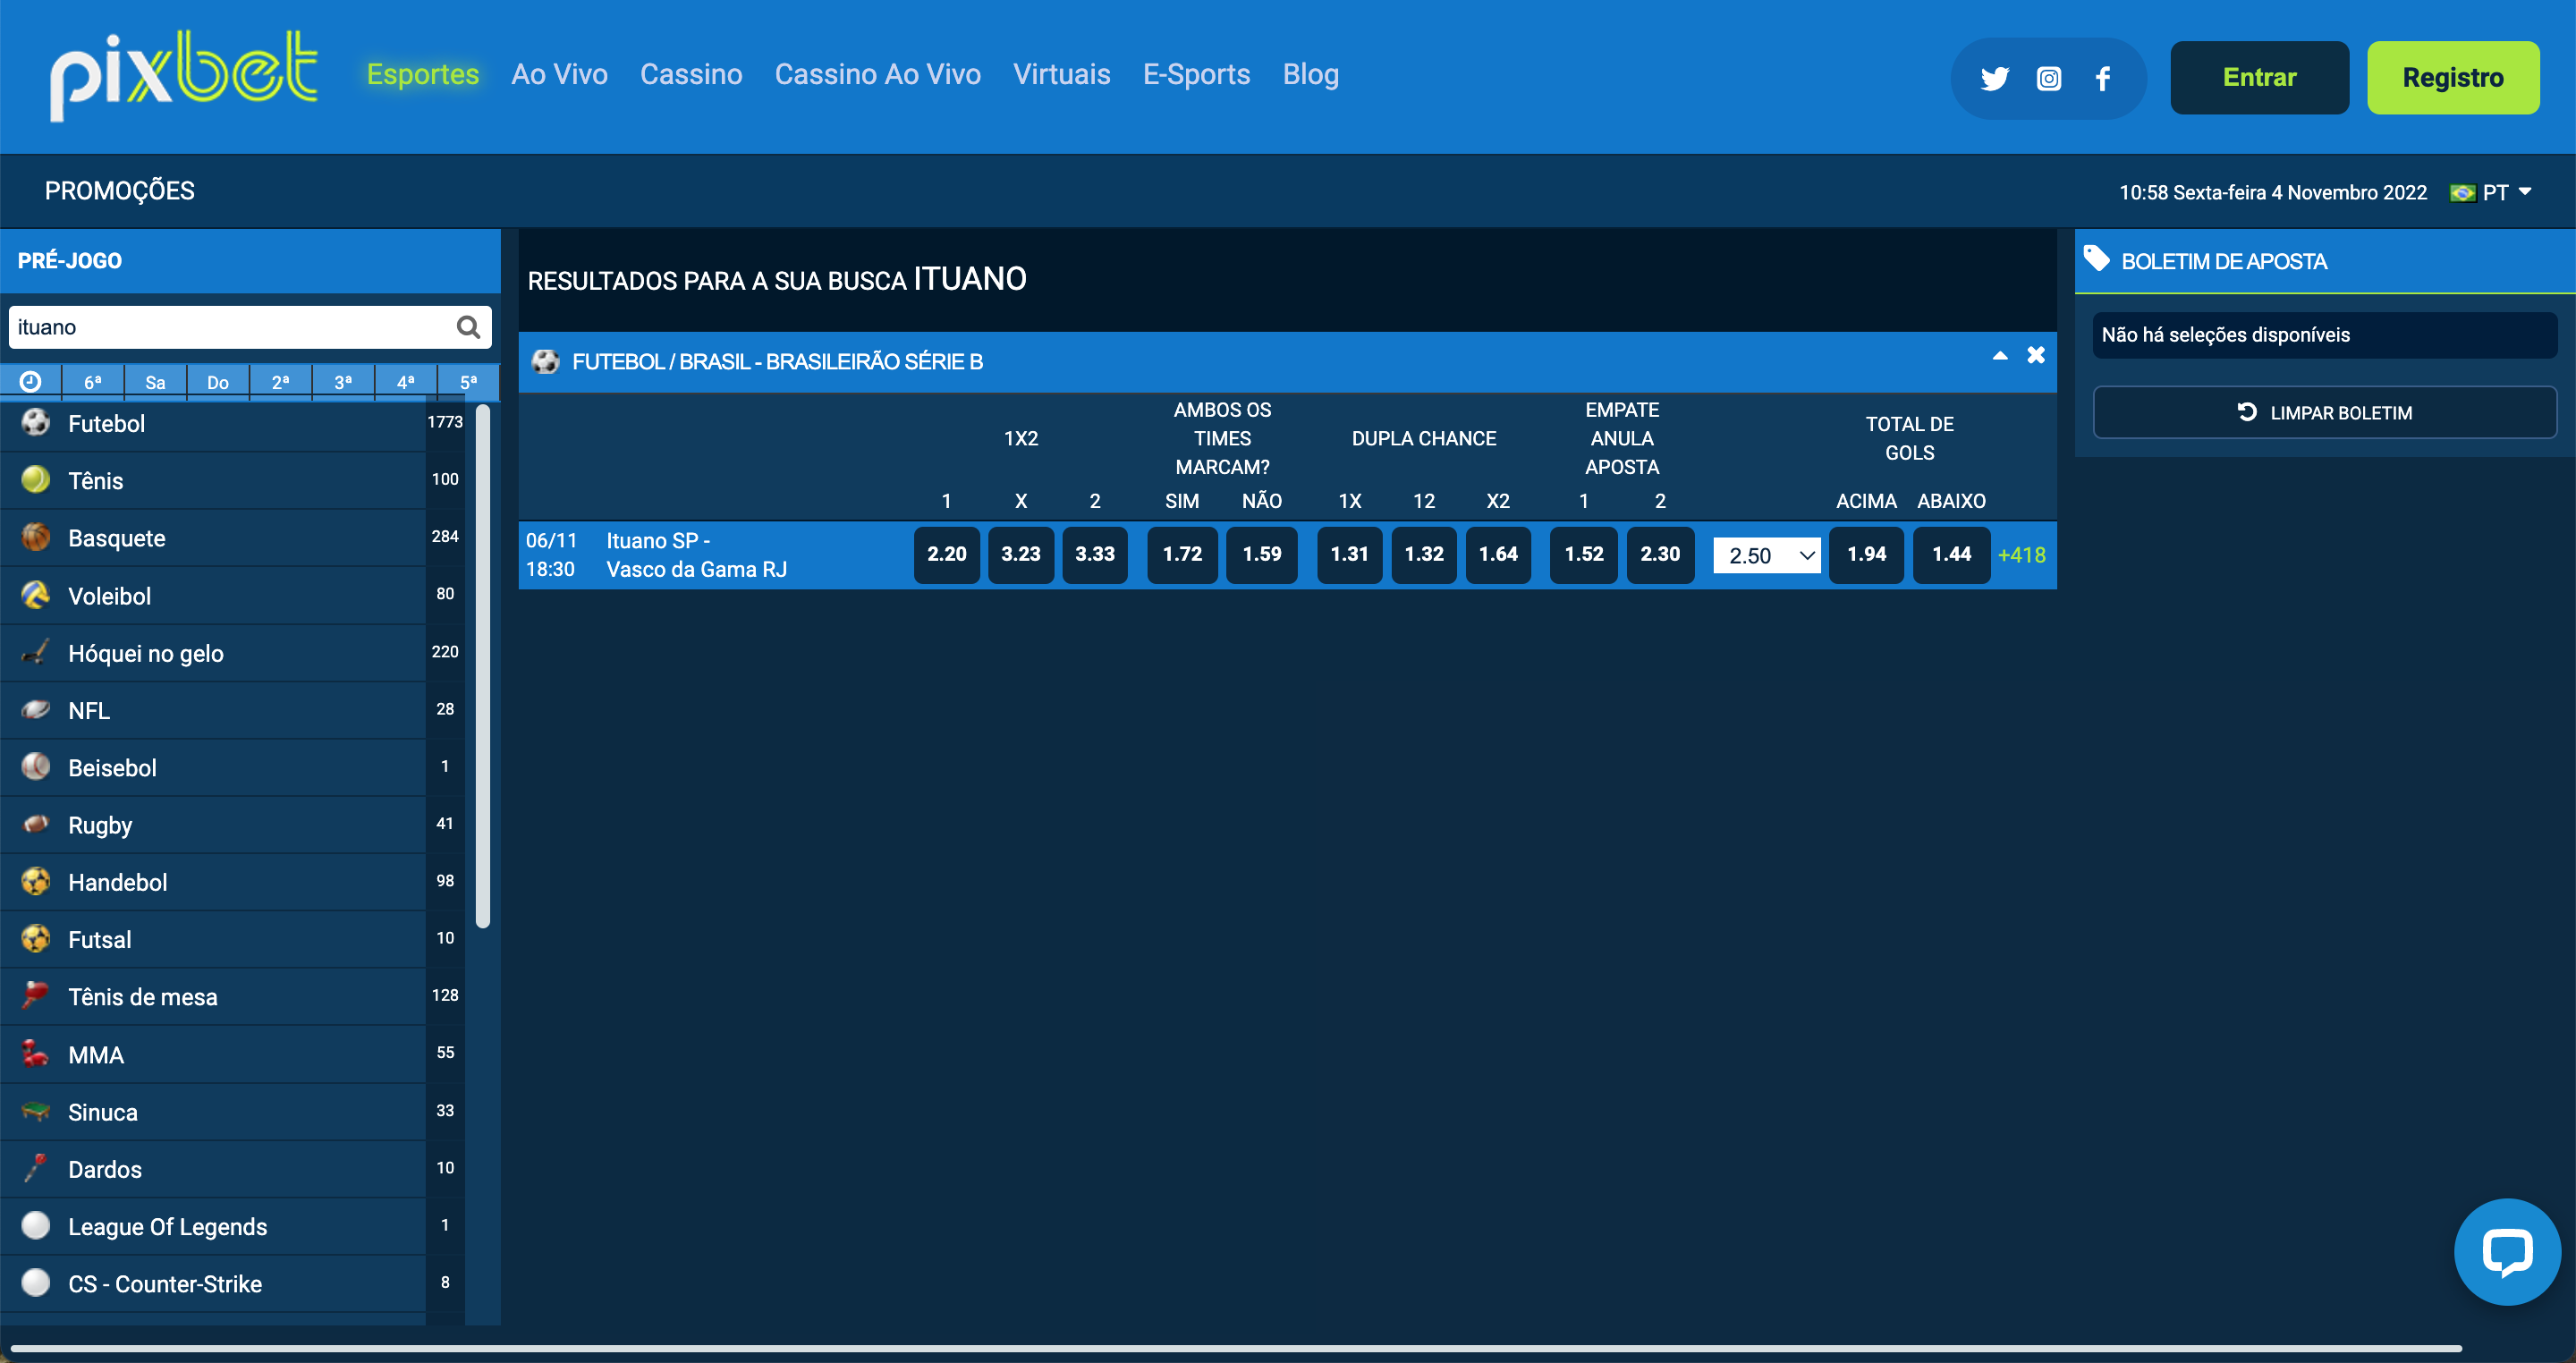
Task: Select the 5ª day filter tab
Action: coord(468,382)
